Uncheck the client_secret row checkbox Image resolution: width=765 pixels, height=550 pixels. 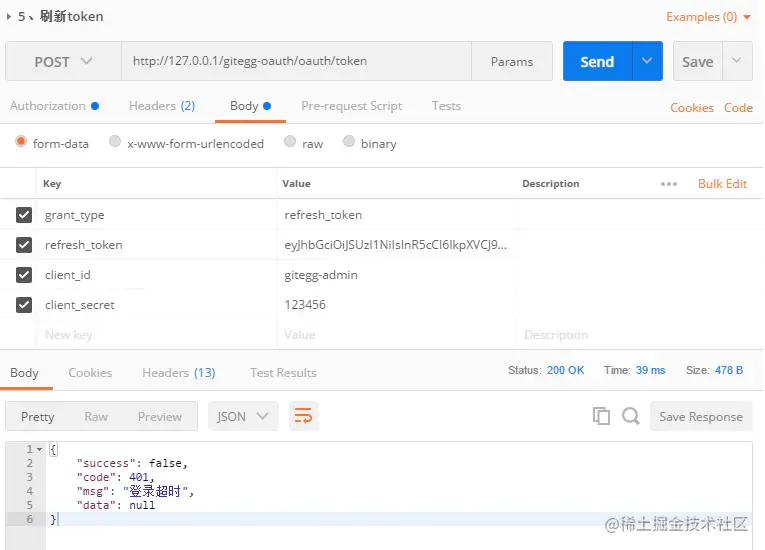point(24,305)
